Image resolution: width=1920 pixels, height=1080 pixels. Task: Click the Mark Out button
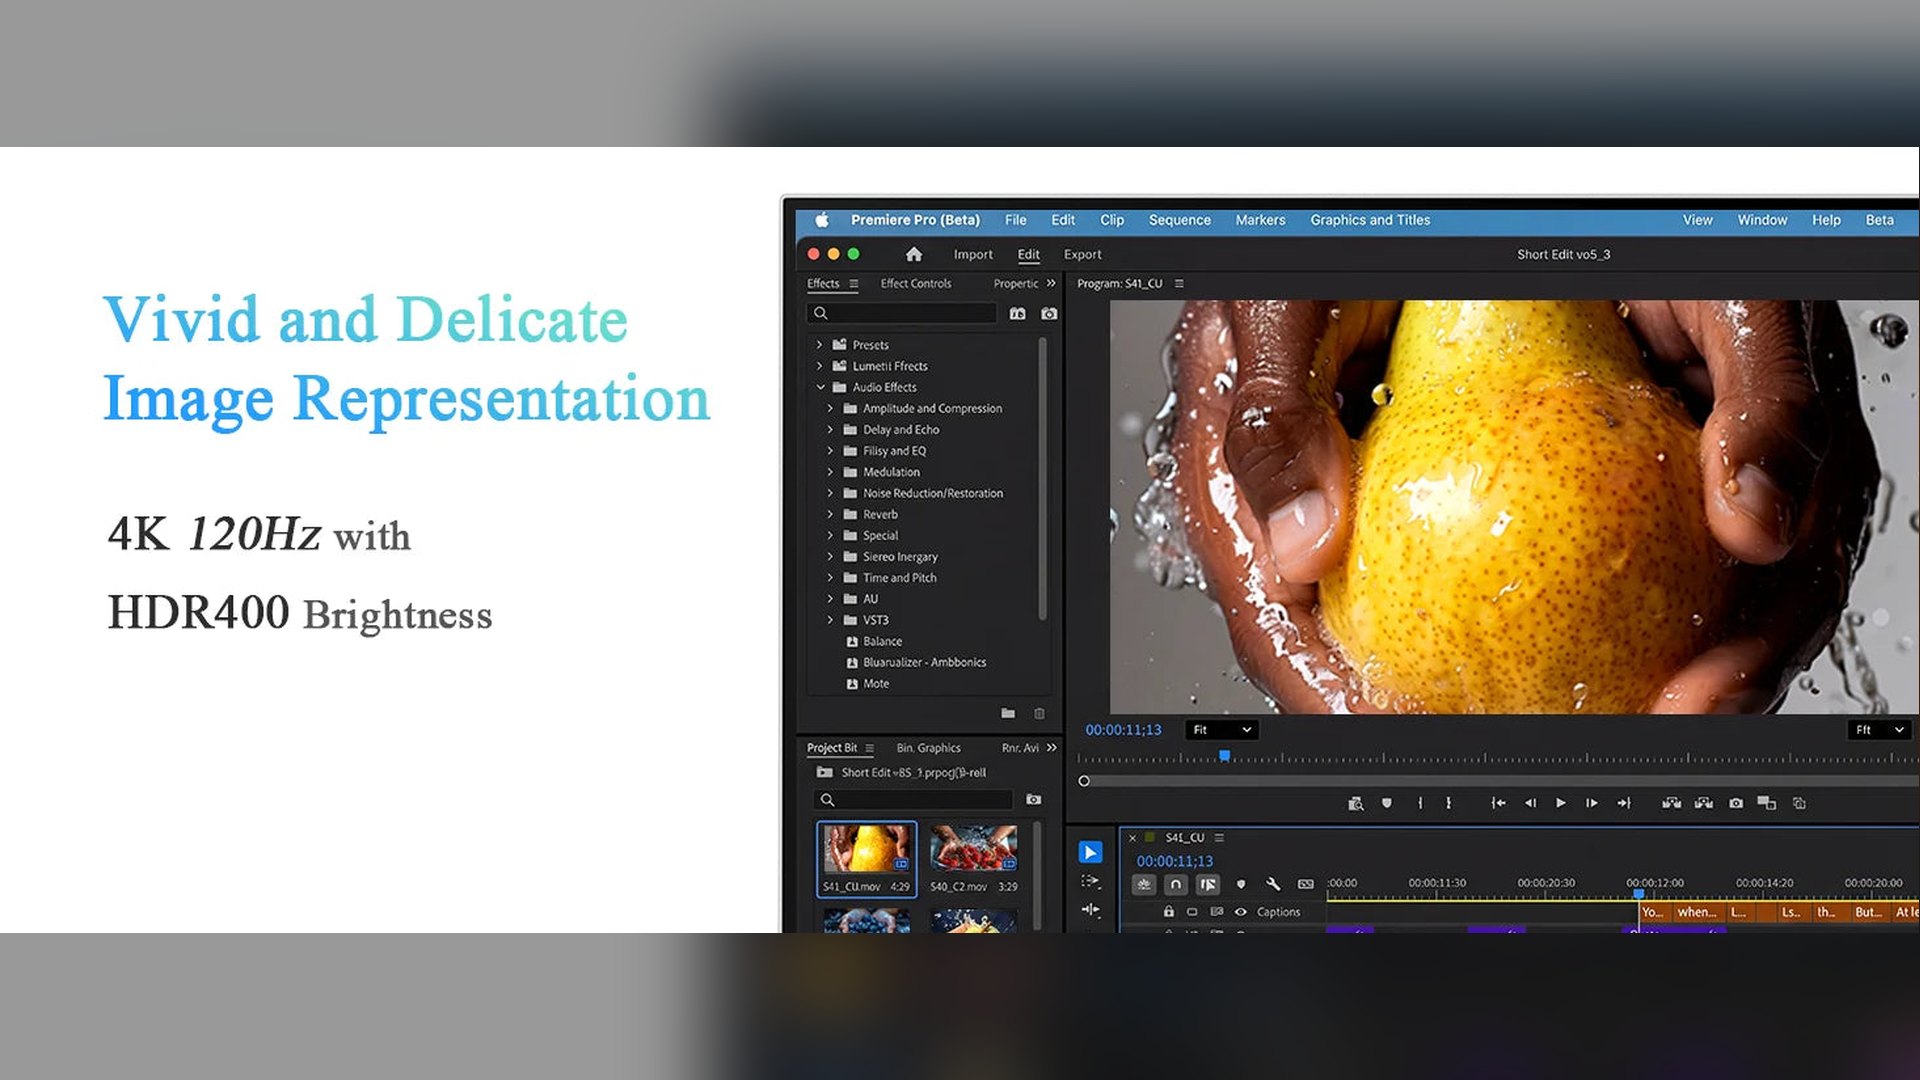click(x=1448, y=803)
